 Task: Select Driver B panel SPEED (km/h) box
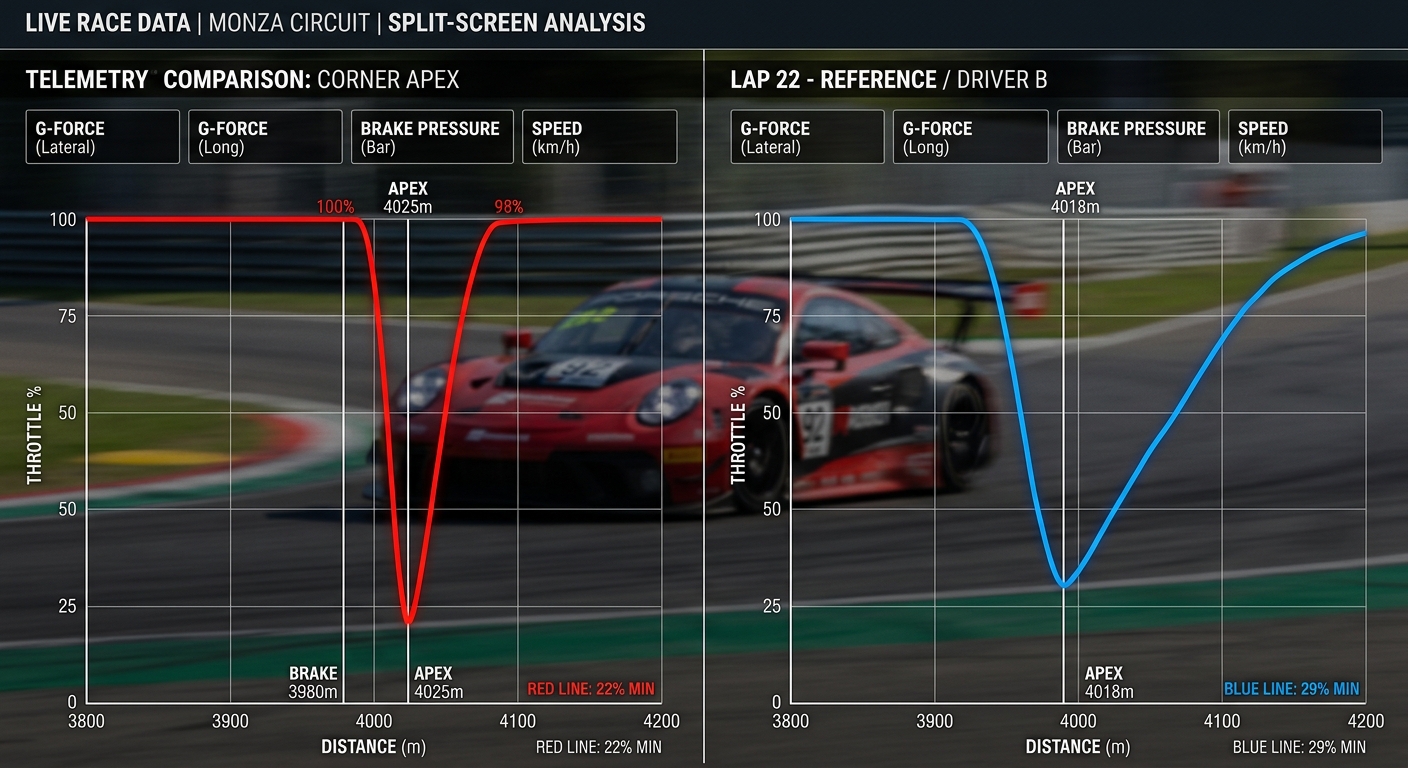point(1305,137)
